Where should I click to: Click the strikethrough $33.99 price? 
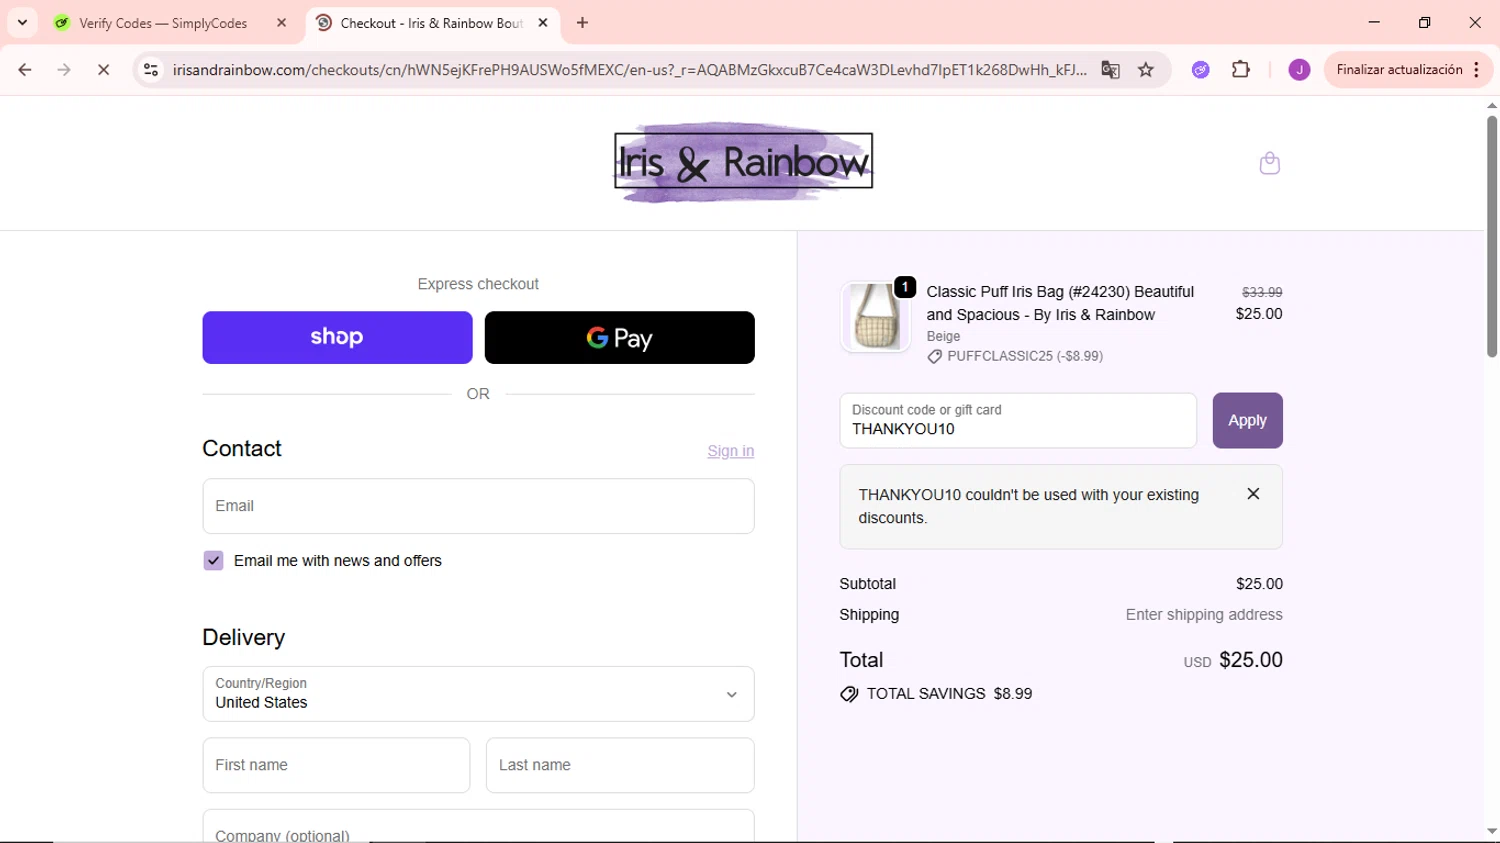[x=1261, y=292]
